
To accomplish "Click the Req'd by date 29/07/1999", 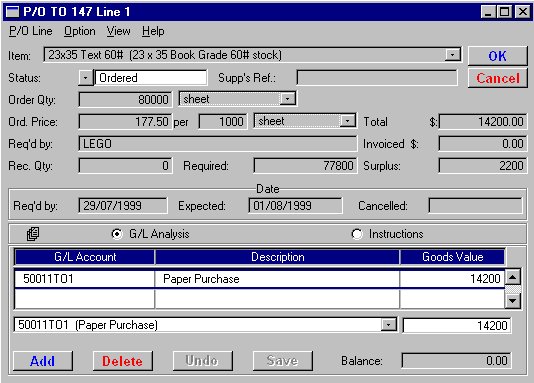I will 123,206.
